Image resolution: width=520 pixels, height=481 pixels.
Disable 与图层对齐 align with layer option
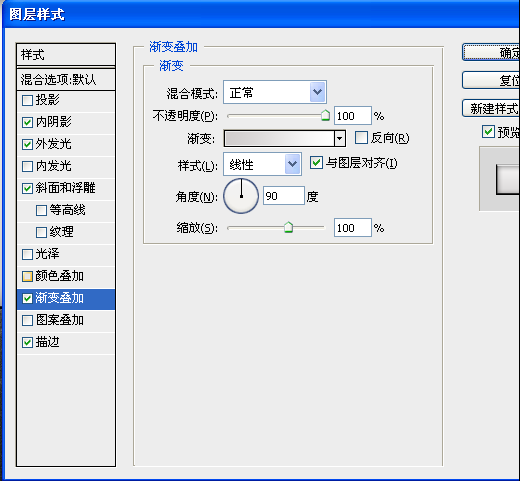(316, 163)
